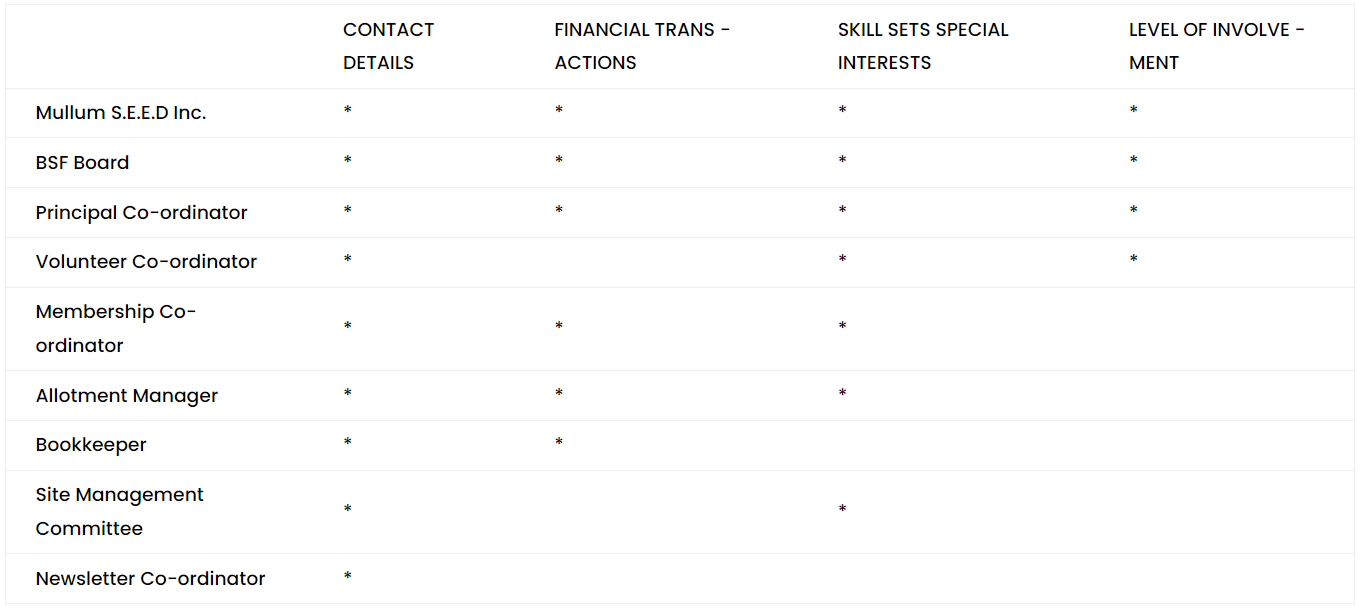The width and height of the screenshot is (1361, 609).
Task: Select the Financial Transactions column header
Action: tap(642, 46)
